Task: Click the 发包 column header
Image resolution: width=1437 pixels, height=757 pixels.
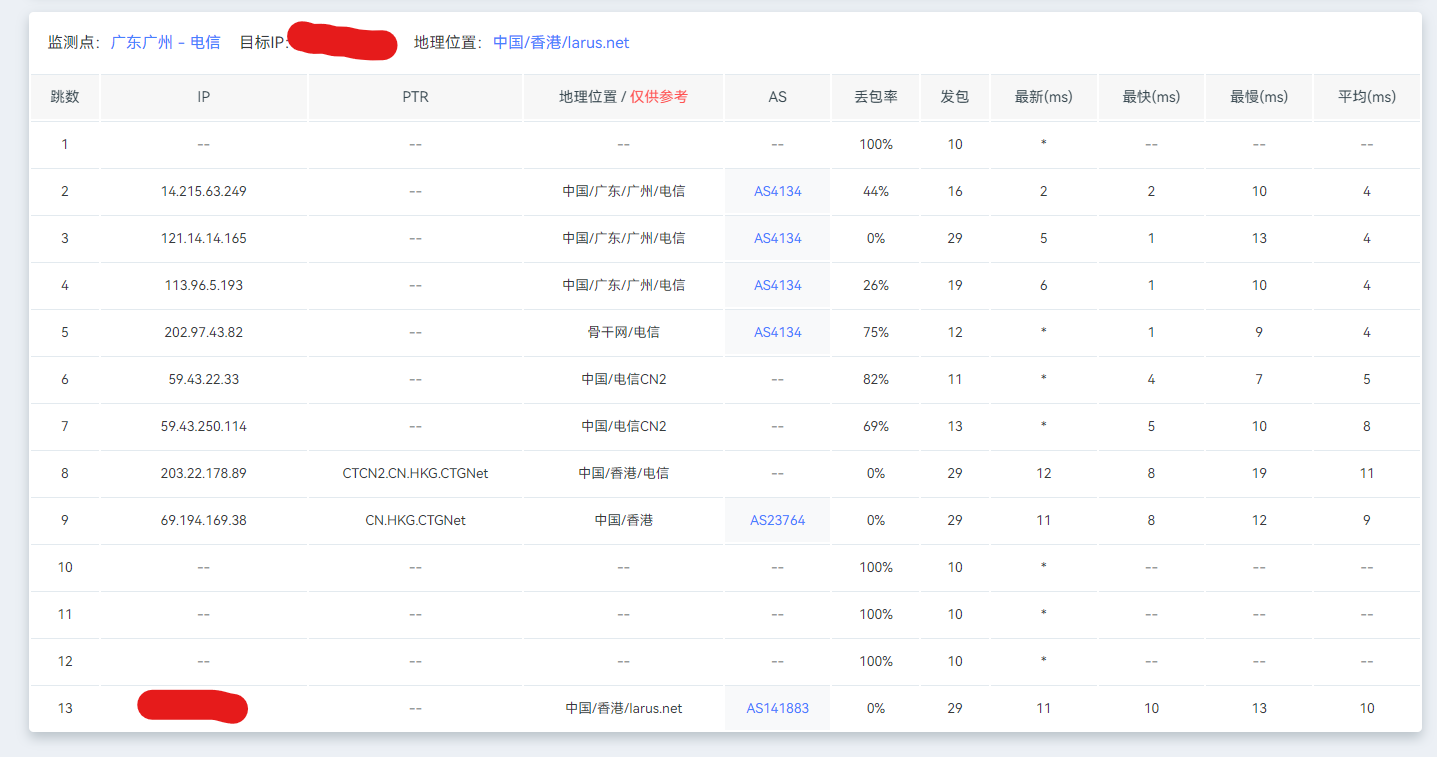Action: click(x=955, y=97)
